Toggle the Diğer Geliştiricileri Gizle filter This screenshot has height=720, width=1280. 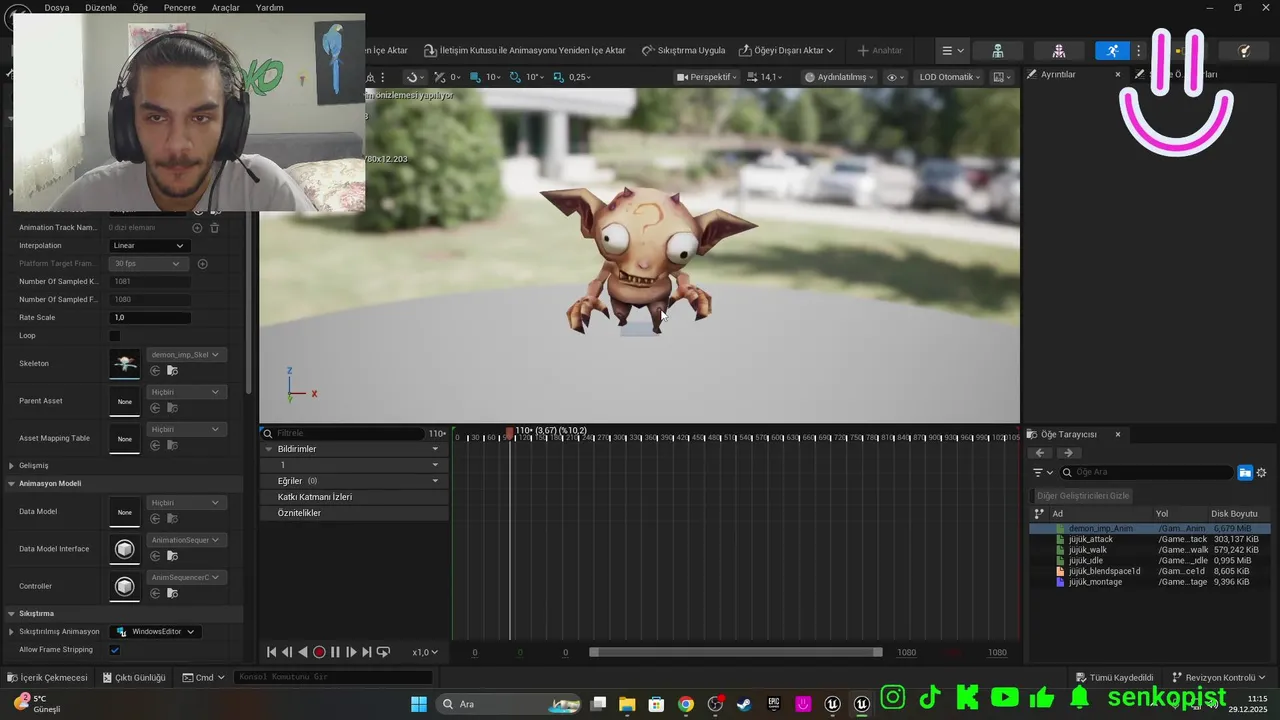(x=1083, y=496)
